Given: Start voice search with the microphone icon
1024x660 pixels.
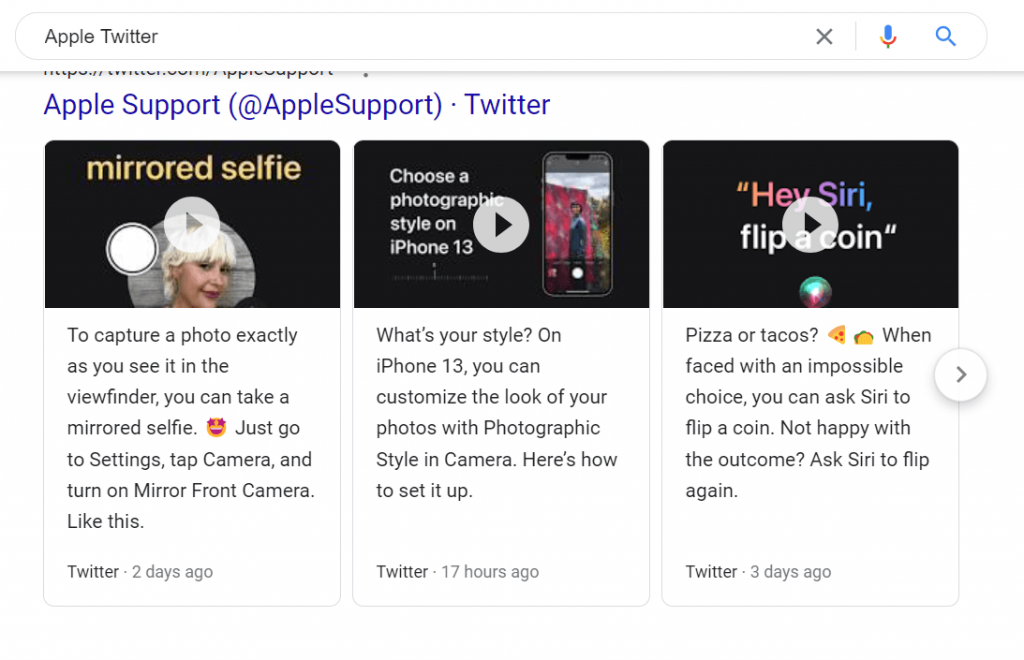Looking at the screenshot, I should click(888, 37).
